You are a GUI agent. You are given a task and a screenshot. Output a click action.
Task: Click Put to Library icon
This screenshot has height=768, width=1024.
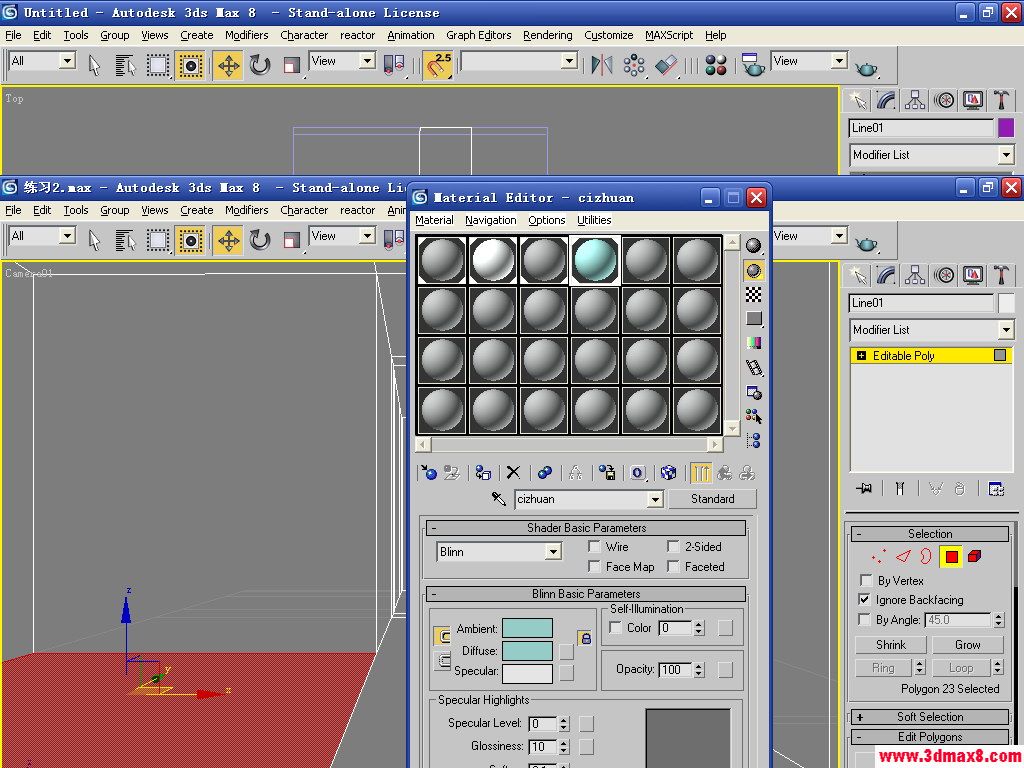pyautogui.click(x=607, y=472)
